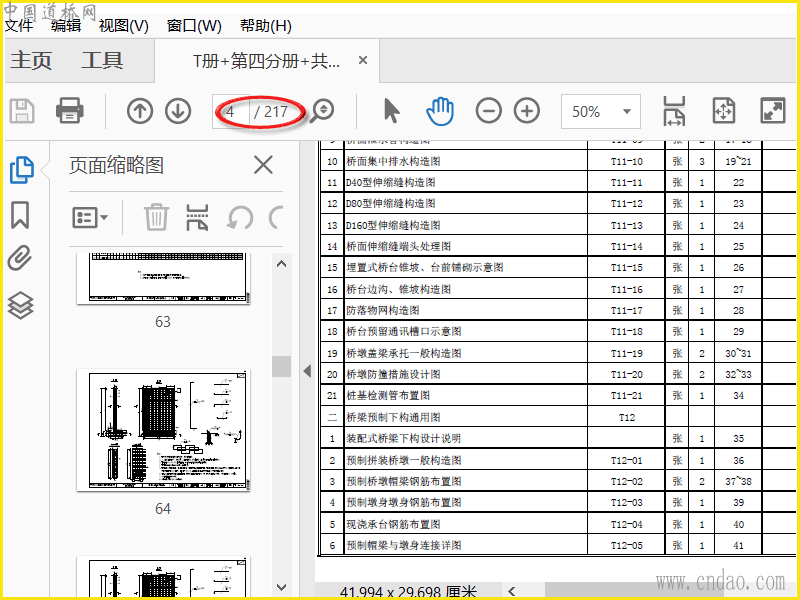Rotate pages counterclockwise icon

click(x=240, y=218)
